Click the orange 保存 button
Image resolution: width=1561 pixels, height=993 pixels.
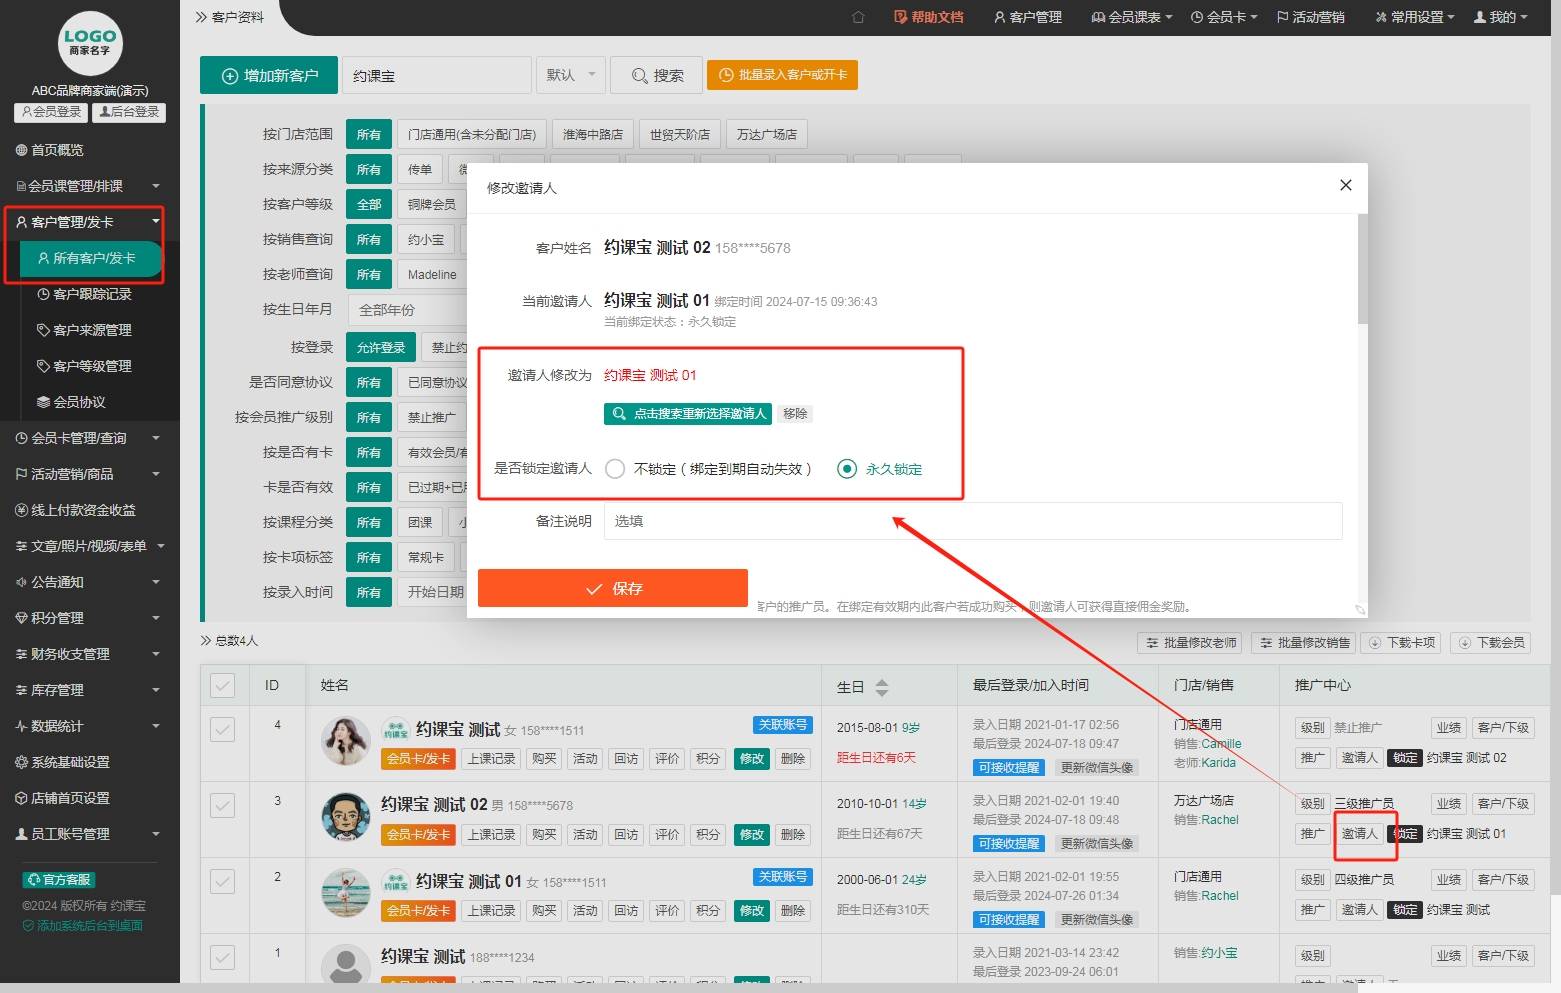613,588
